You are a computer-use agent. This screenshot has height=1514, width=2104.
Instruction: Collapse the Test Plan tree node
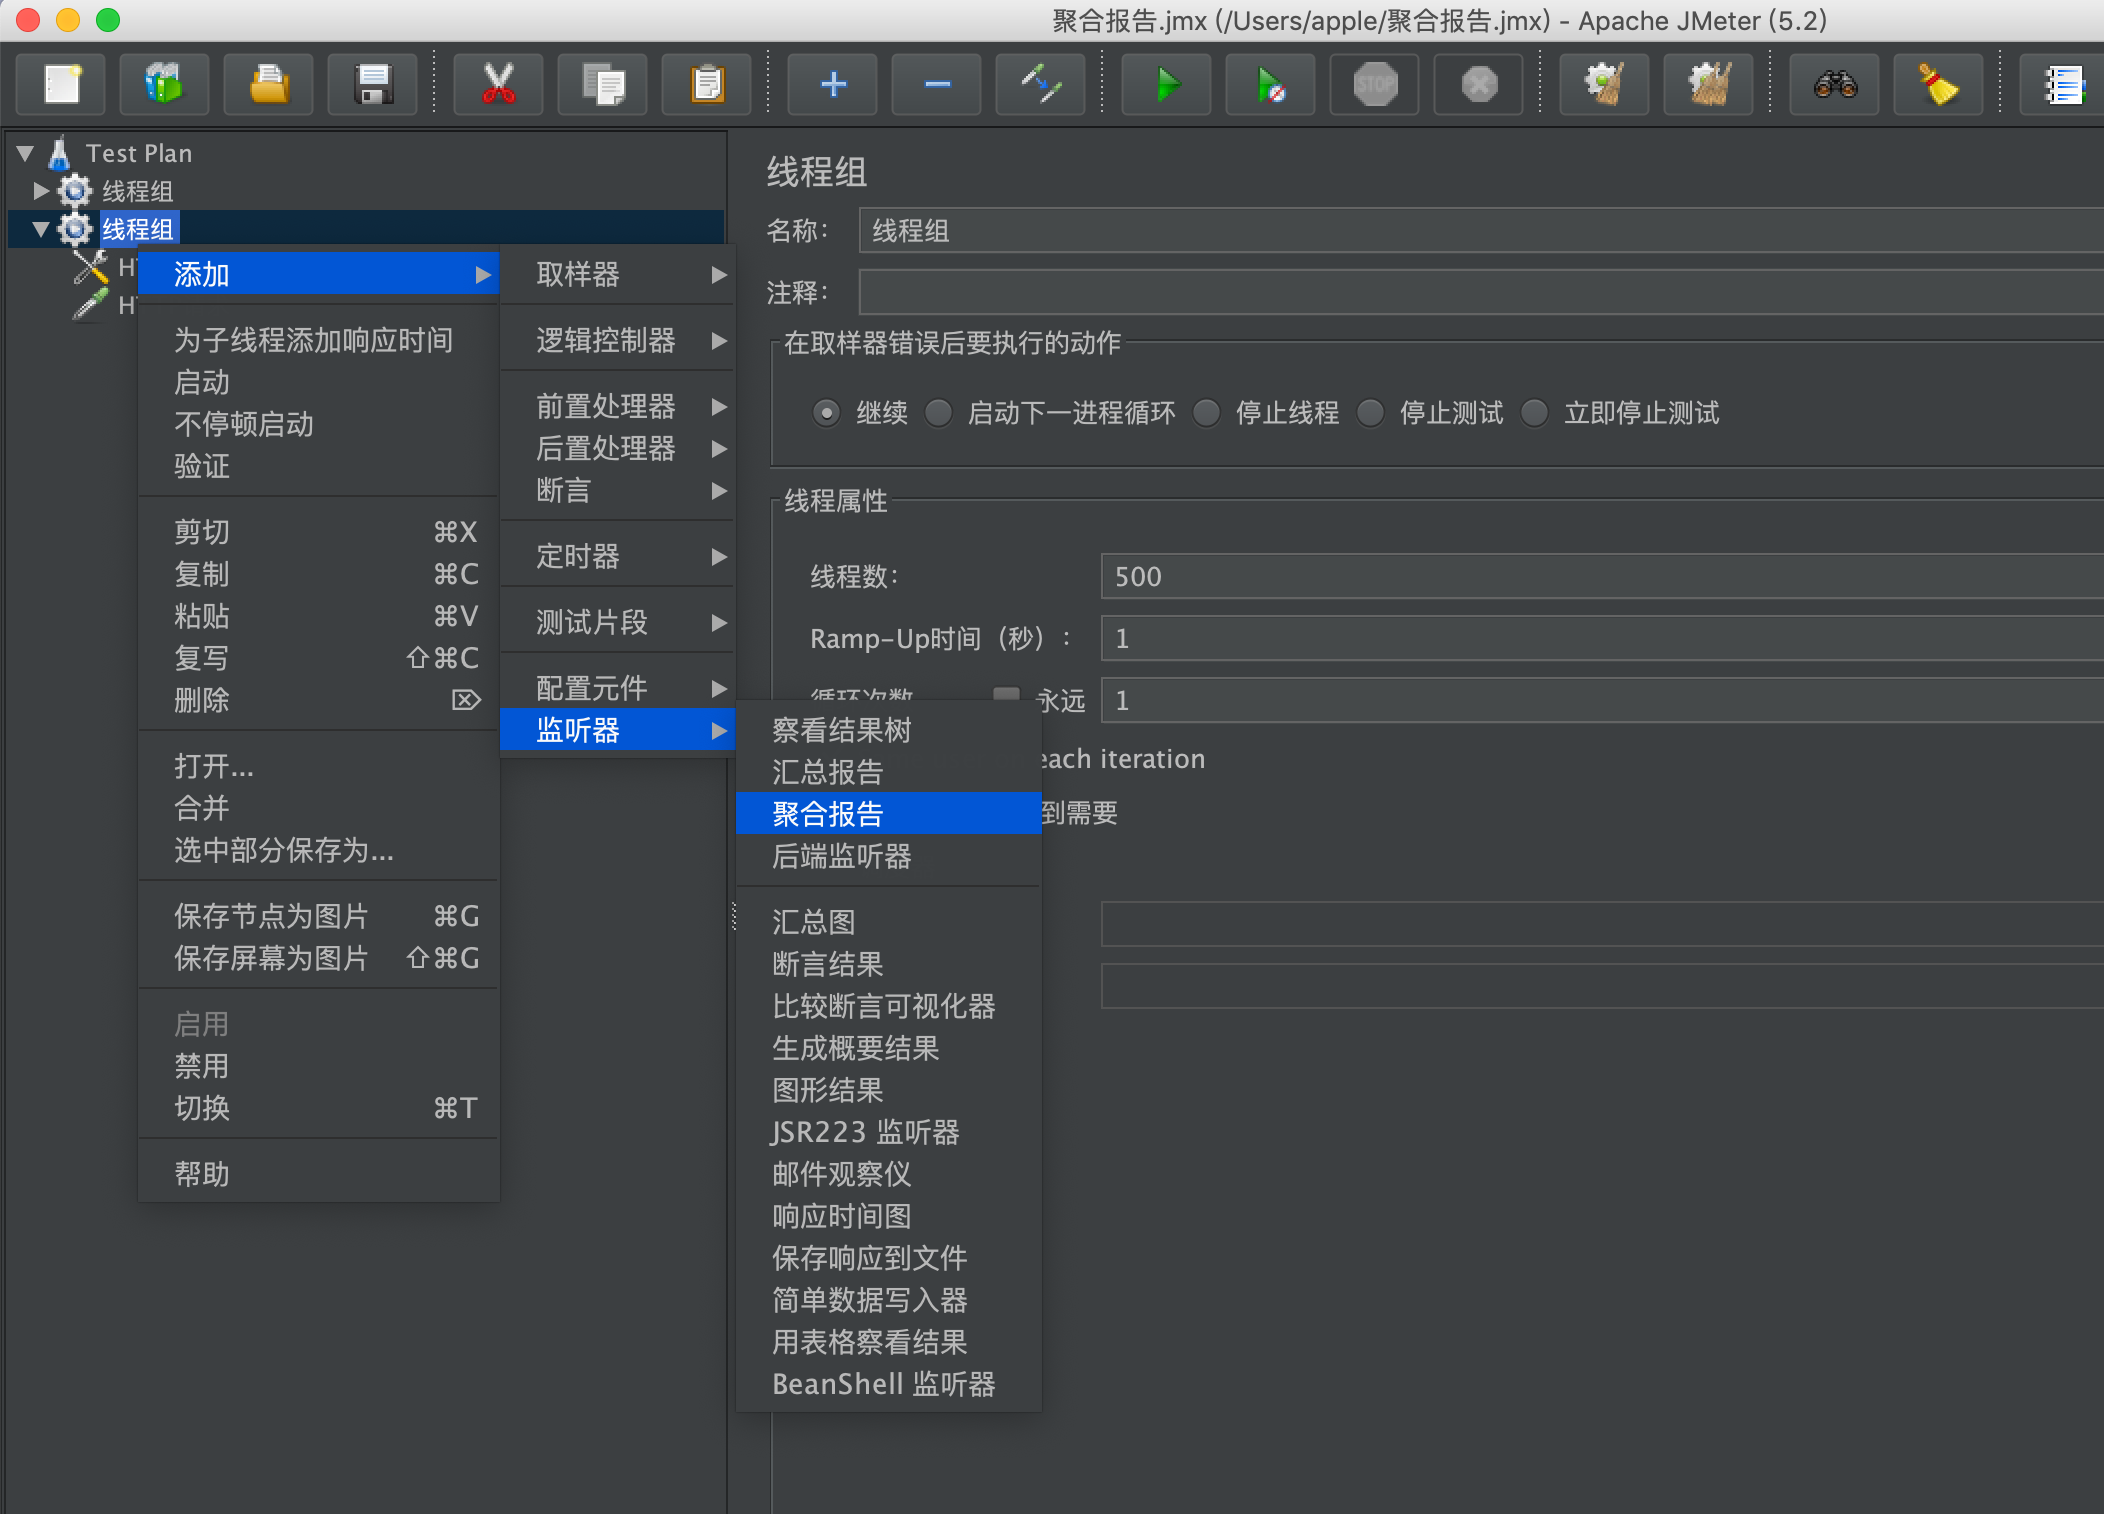26,153
